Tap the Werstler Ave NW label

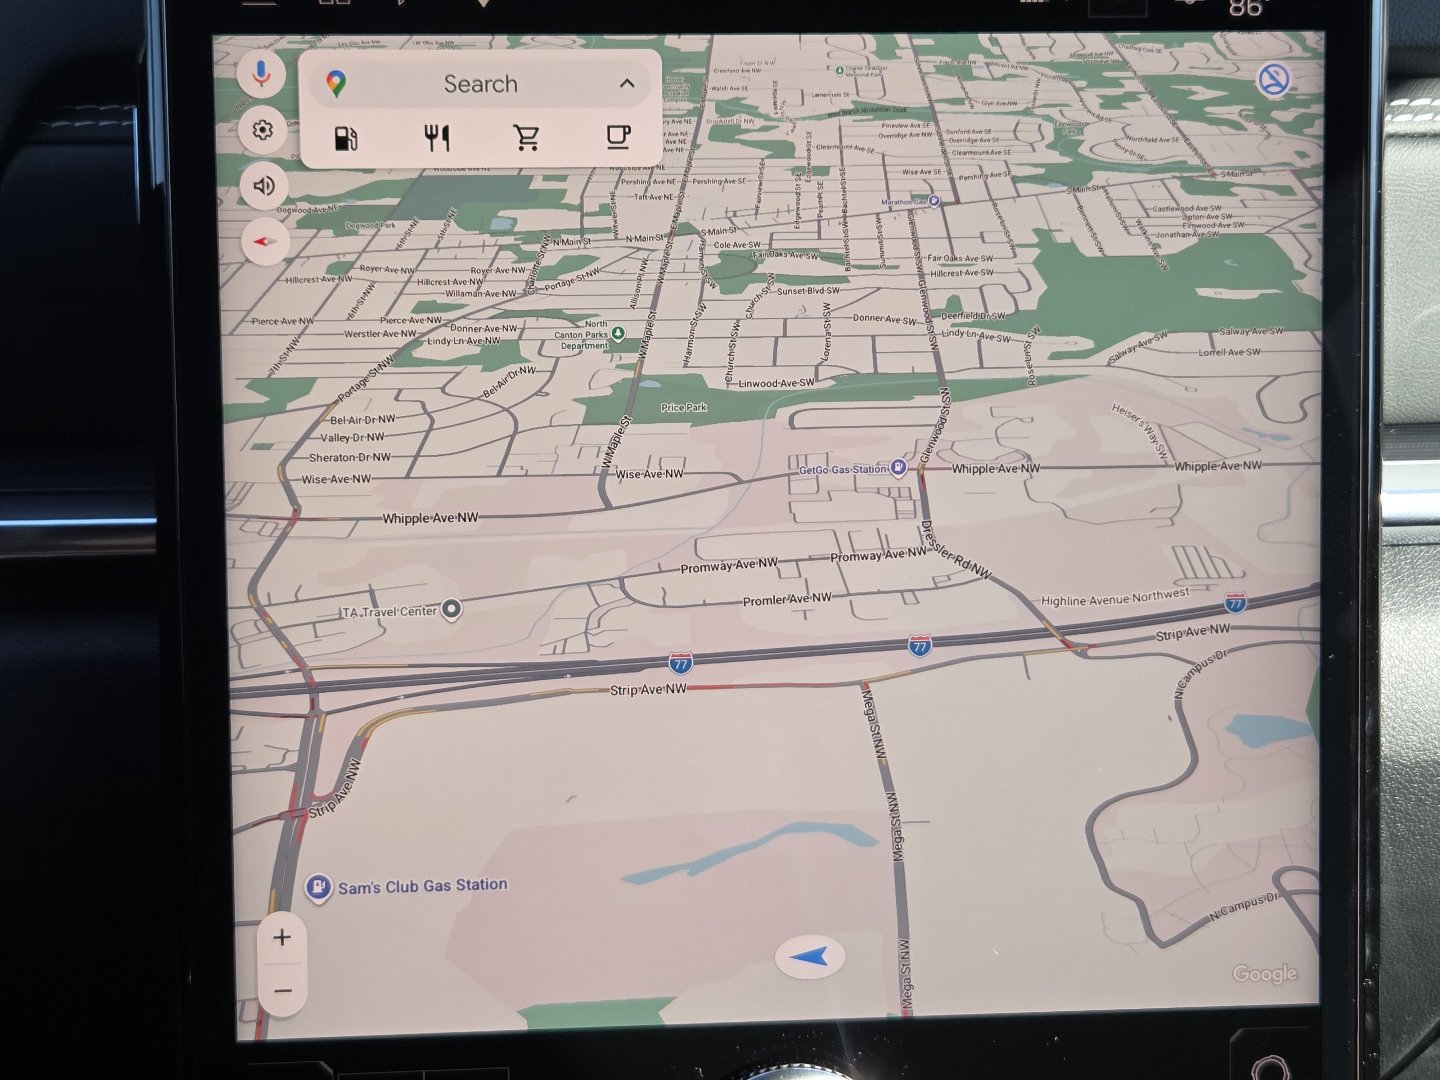pyautogui.click(x=380, y=334)
